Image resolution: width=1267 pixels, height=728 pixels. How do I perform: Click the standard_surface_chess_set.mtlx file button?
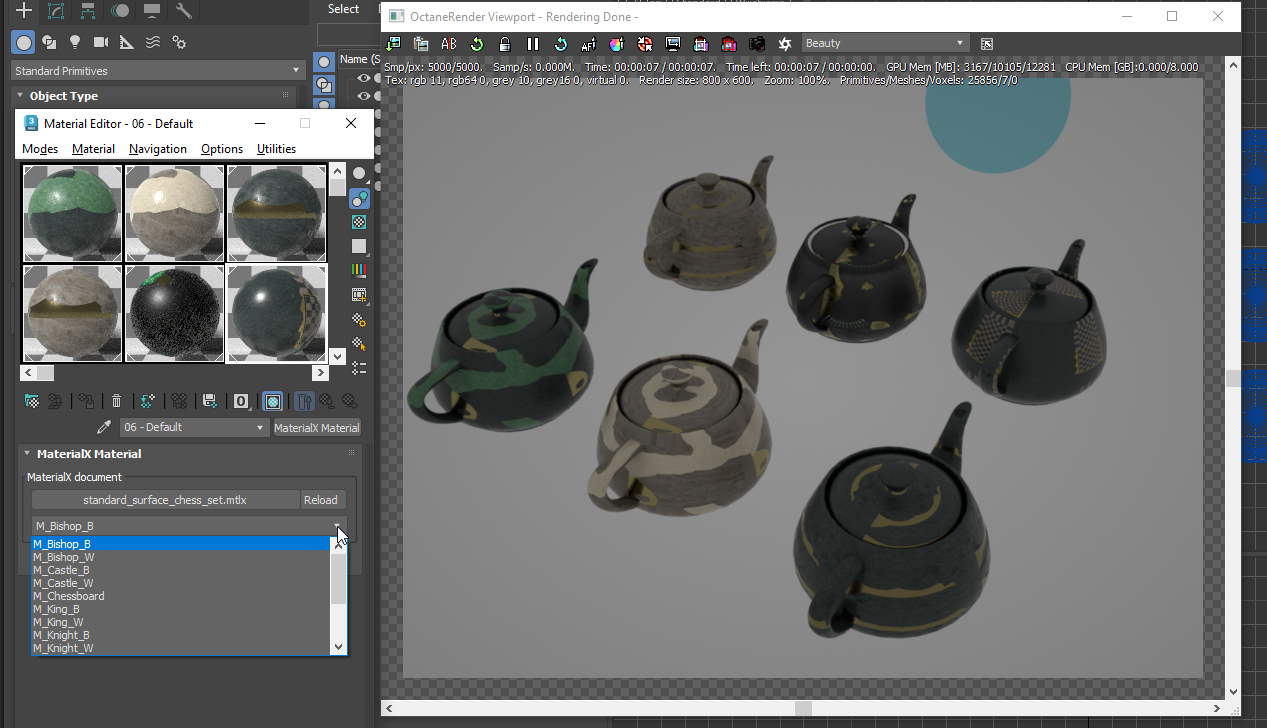click(164, 500)
